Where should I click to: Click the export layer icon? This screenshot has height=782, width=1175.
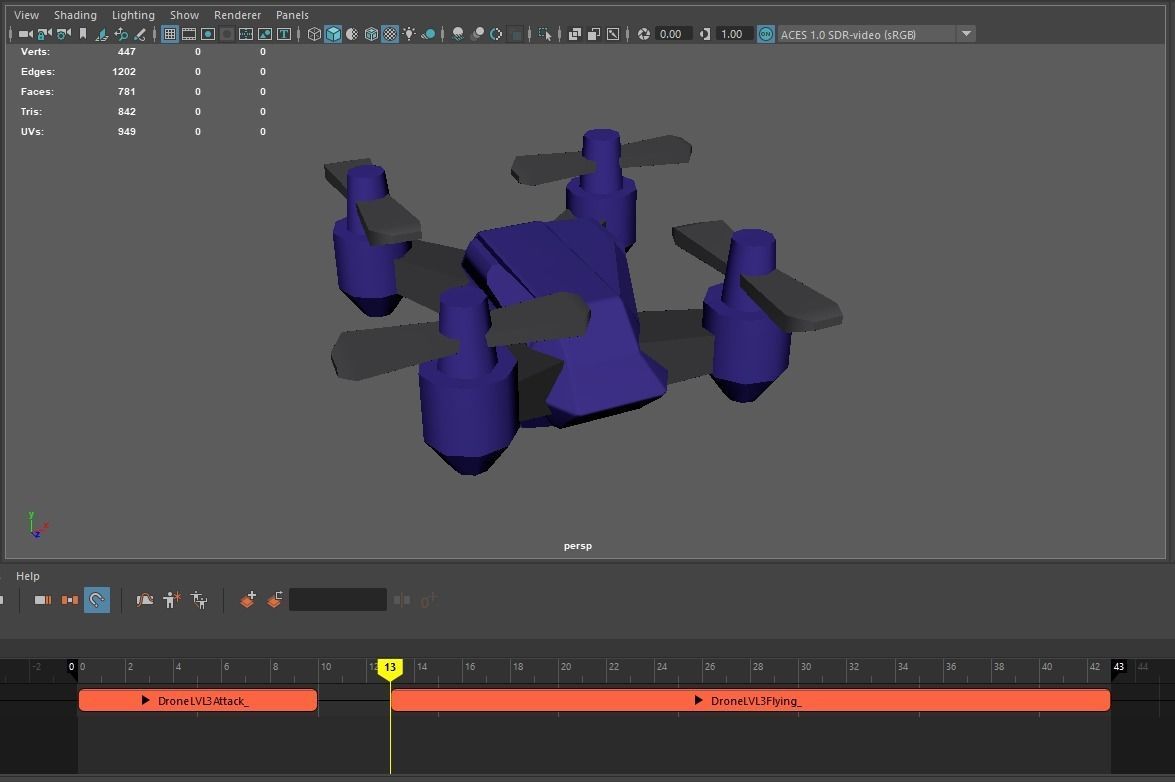pos(275,599)
